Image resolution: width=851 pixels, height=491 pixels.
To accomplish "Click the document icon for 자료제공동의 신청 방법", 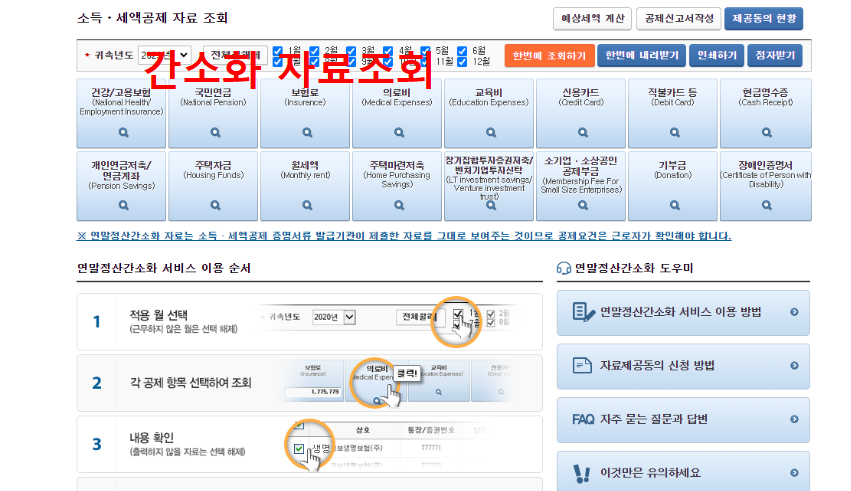I will tap(582, 365).
